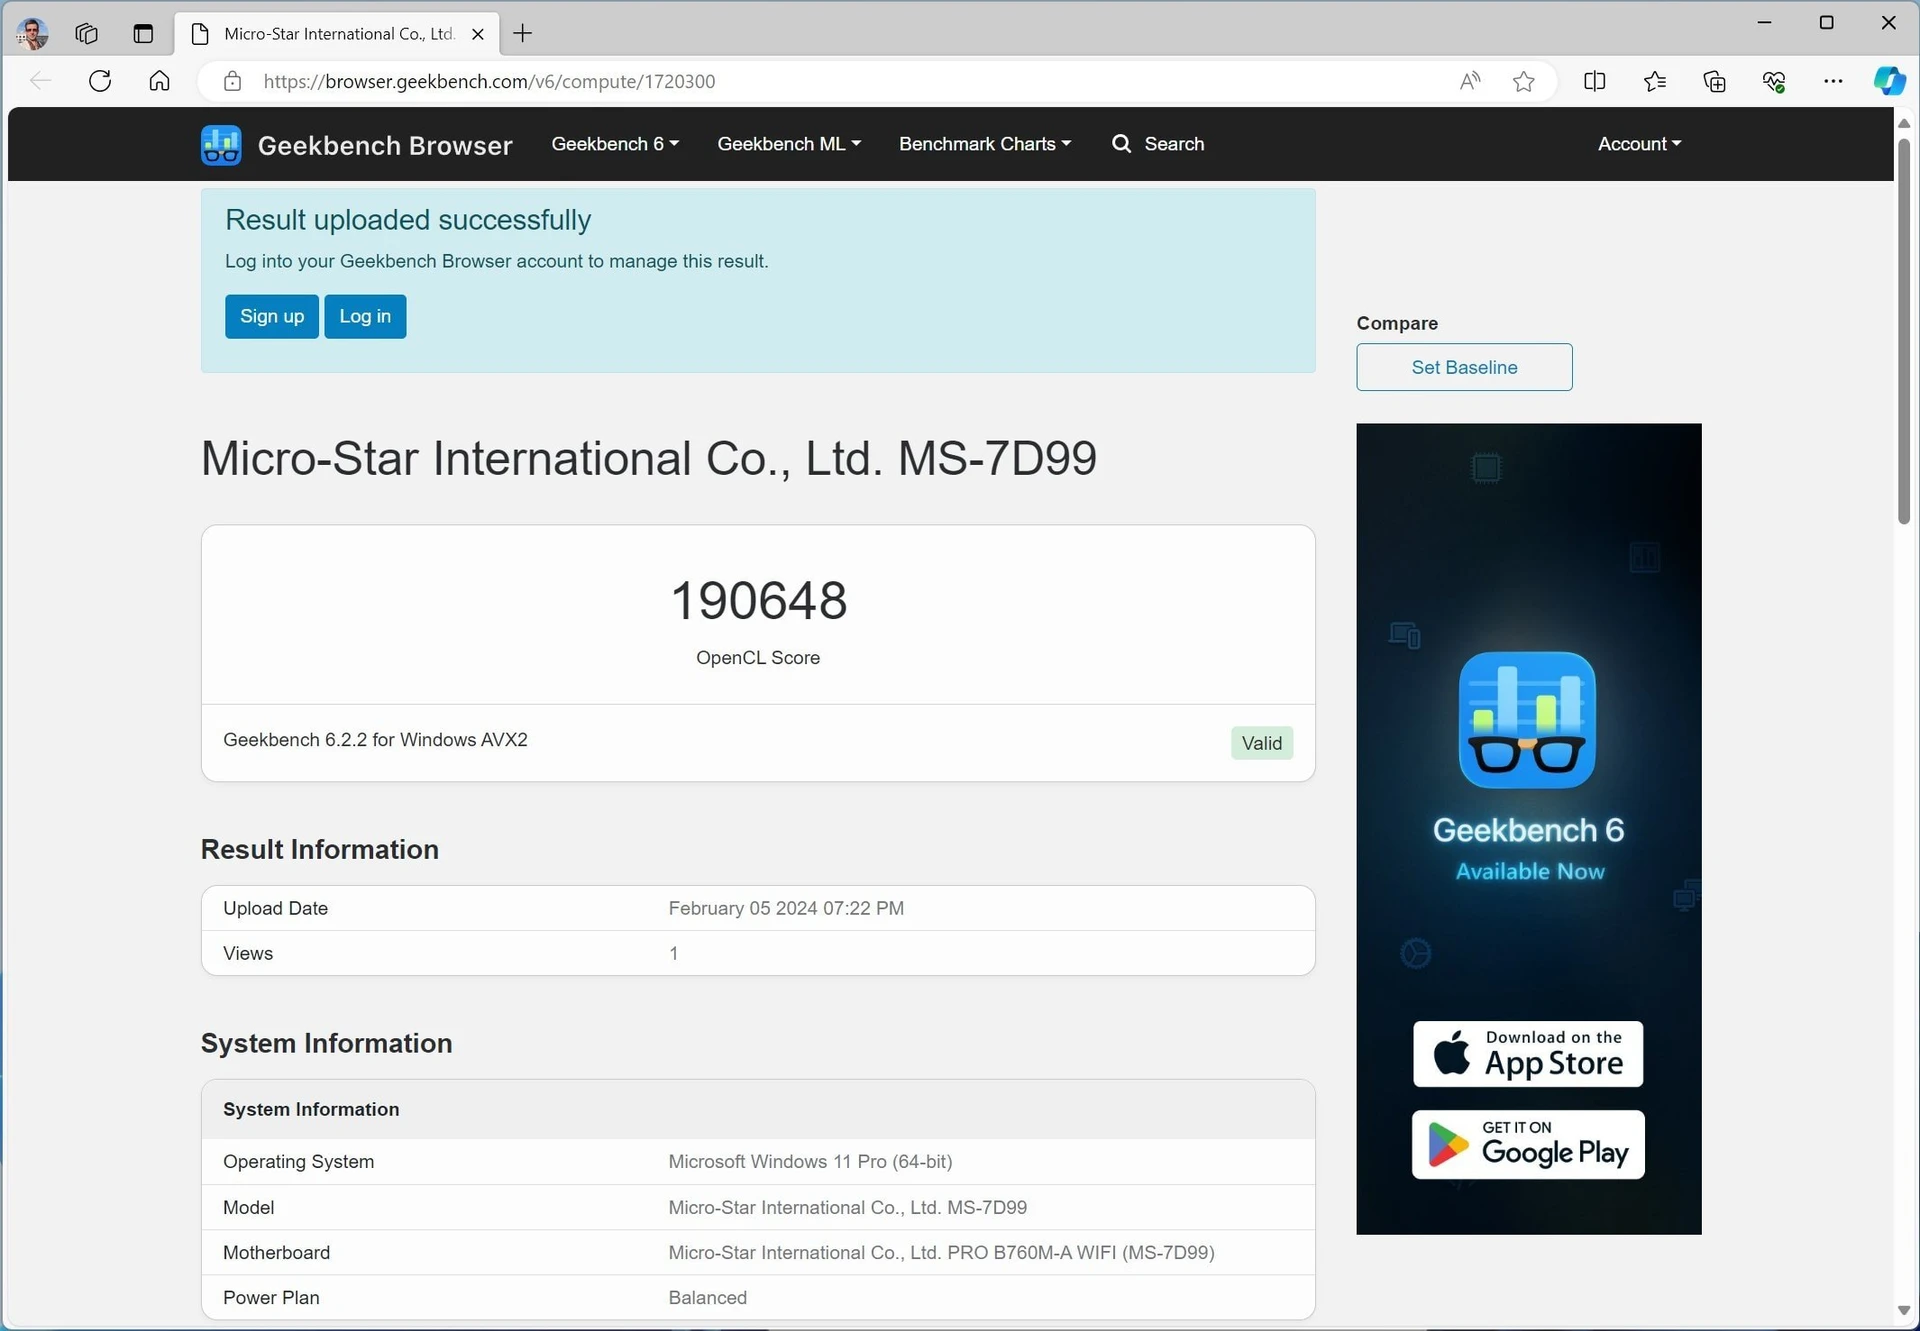Toggle the tab actions menu icon
The height and width of the screenshot is (1331, 1920).
[x=143, y=33]
